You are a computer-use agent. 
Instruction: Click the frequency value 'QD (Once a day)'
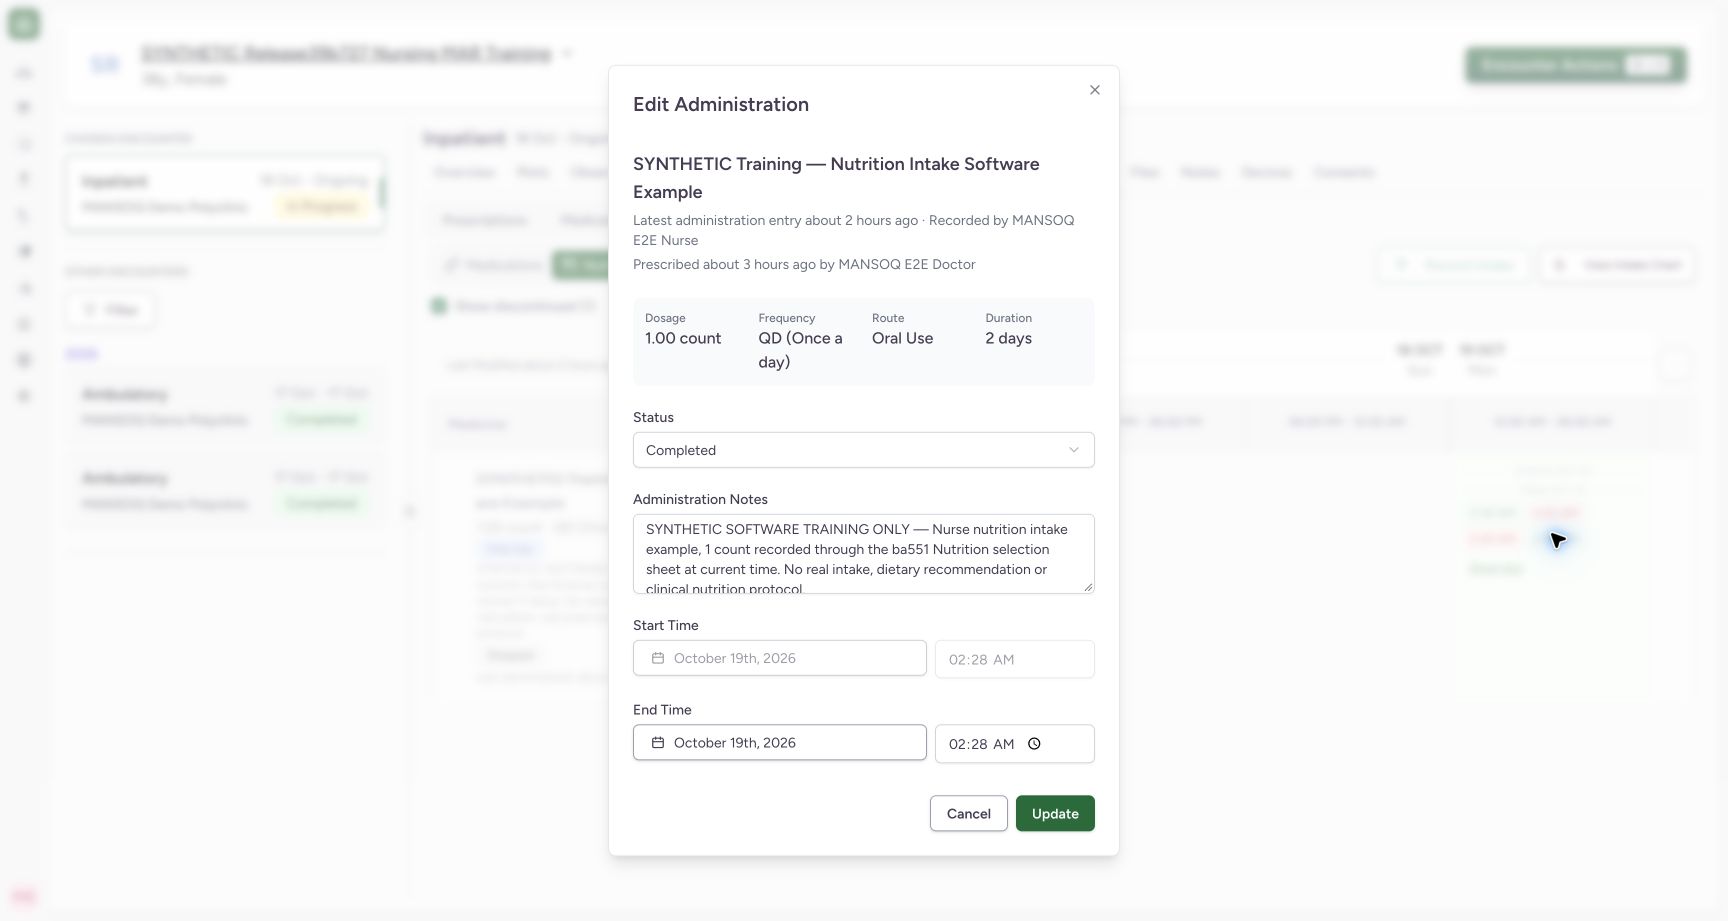[800, 350]
